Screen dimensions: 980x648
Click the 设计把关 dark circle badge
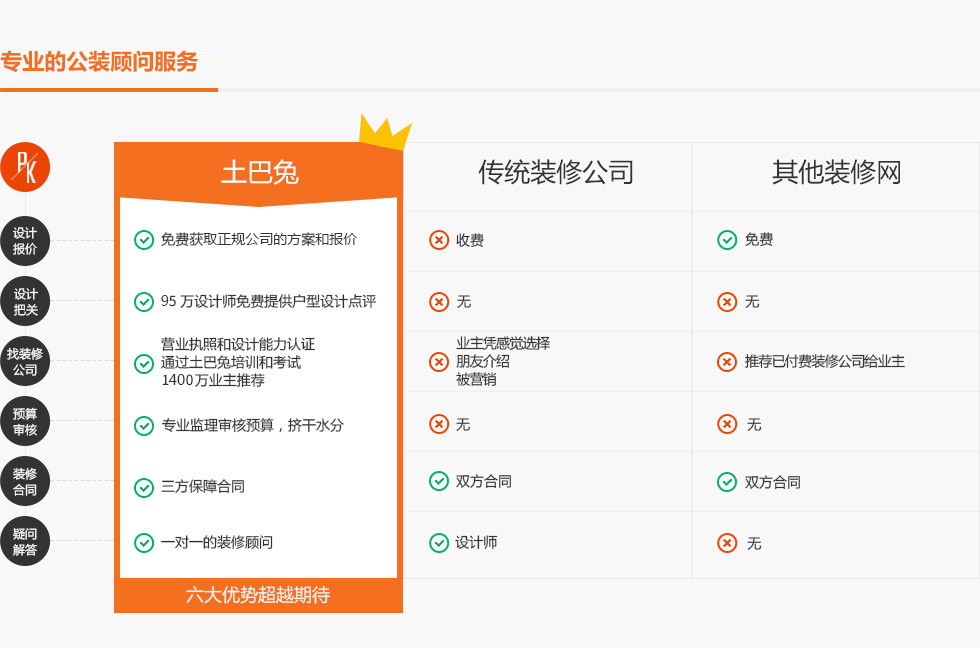[x=25, y=302]
